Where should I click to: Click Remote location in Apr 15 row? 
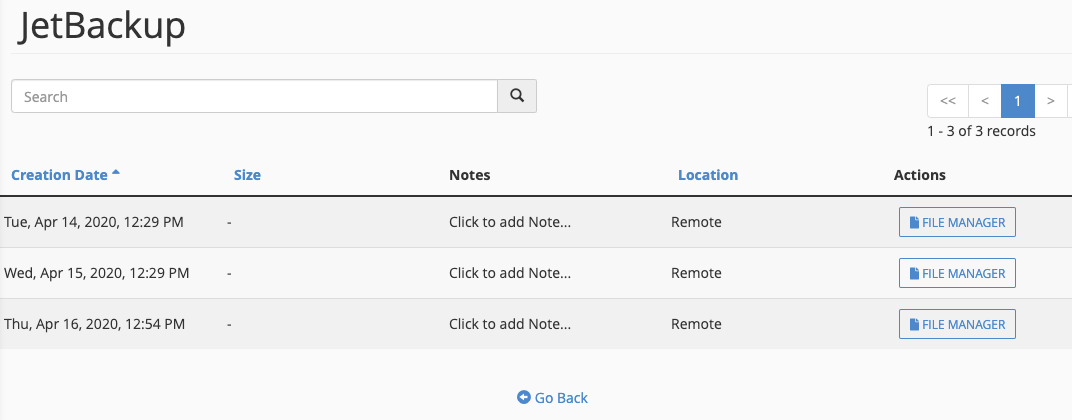click(696, 273)
